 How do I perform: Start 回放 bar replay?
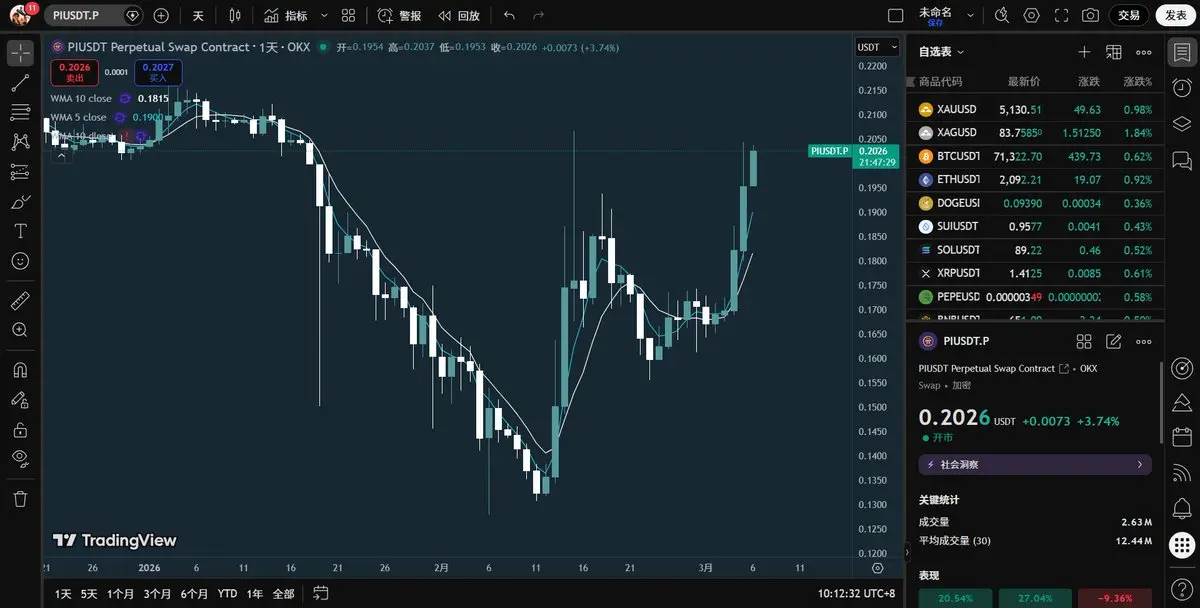pyautogui.click(x=459, y=15)
